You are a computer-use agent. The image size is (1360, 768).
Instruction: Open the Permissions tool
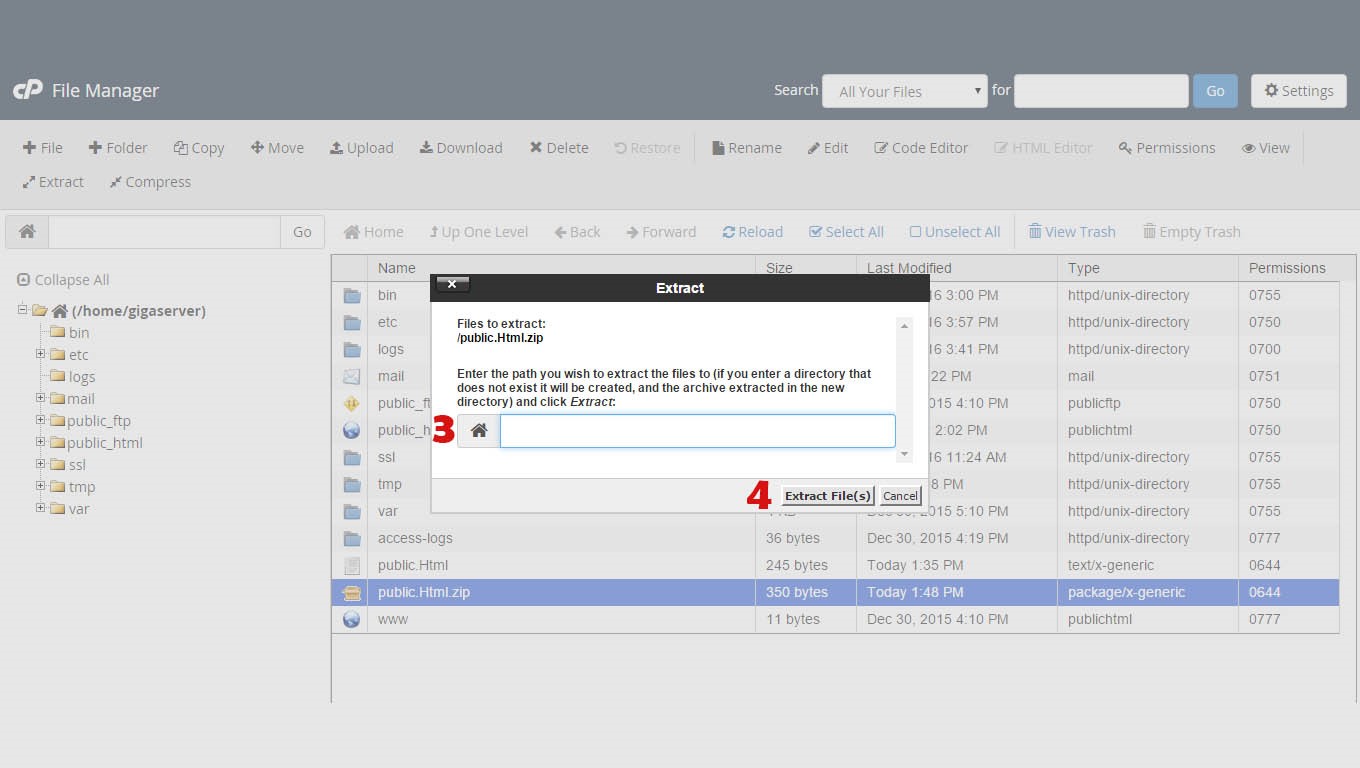click(x=1167, y=148)
